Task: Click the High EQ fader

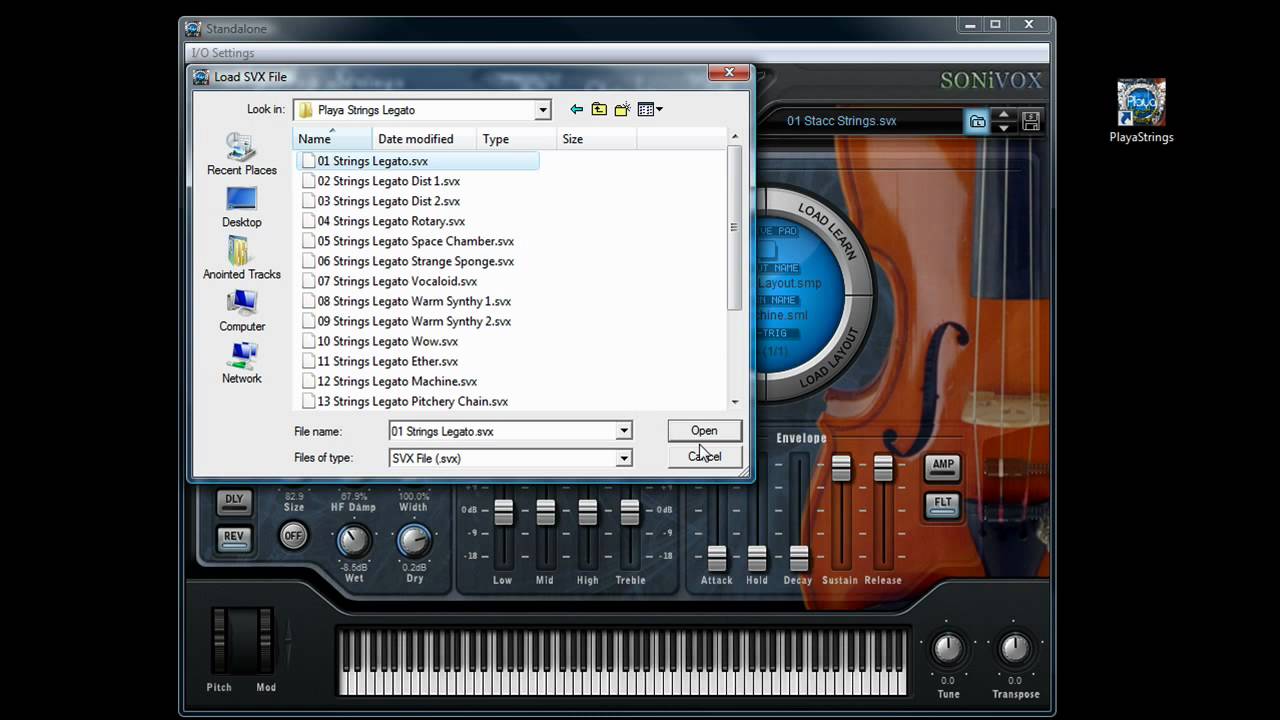Action: (588, 512)
